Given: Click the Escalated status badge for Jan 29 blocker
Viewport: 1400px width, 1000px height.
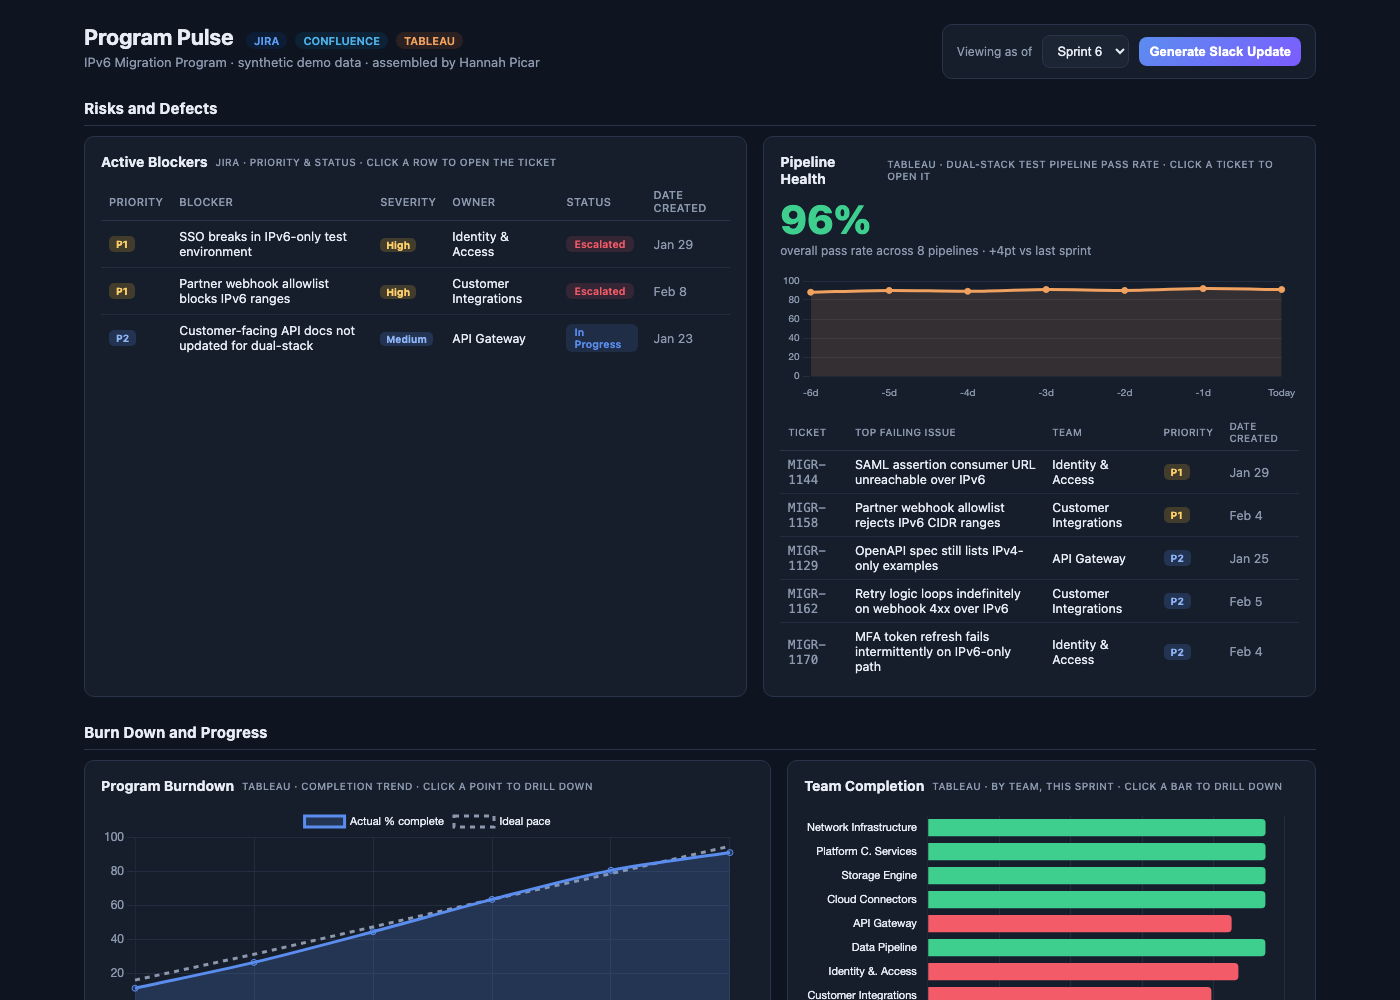Looking at the screenshot, I should [599, 244].
